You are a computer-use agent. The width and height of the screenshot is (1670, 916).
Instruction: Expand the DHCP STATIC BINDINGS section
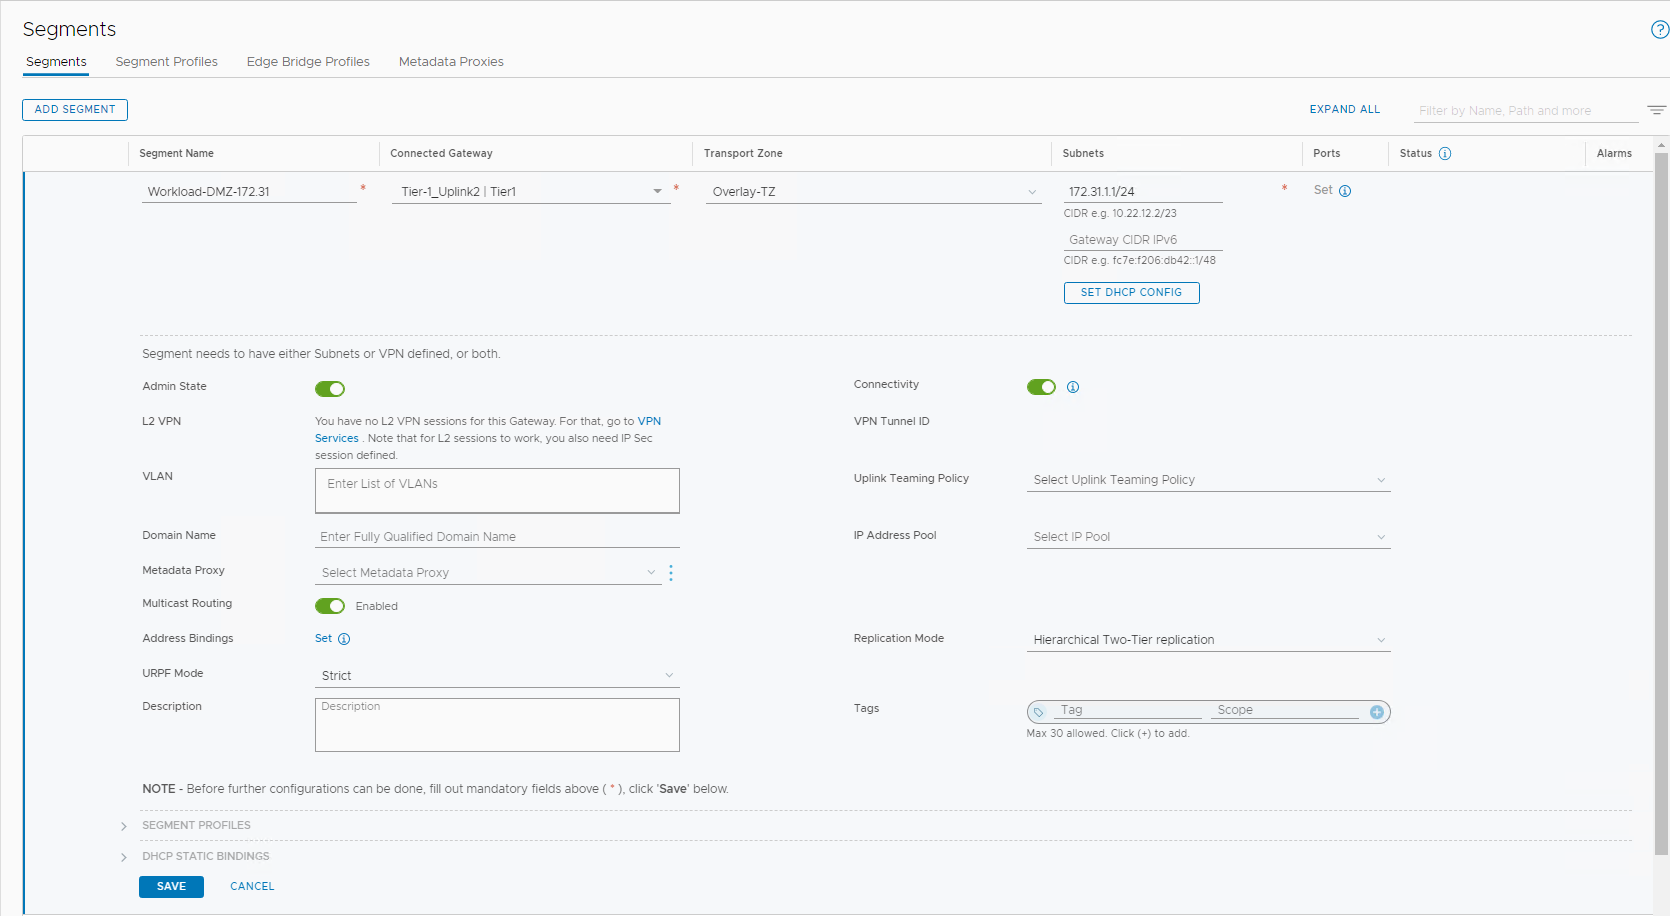tap(124, 856)
